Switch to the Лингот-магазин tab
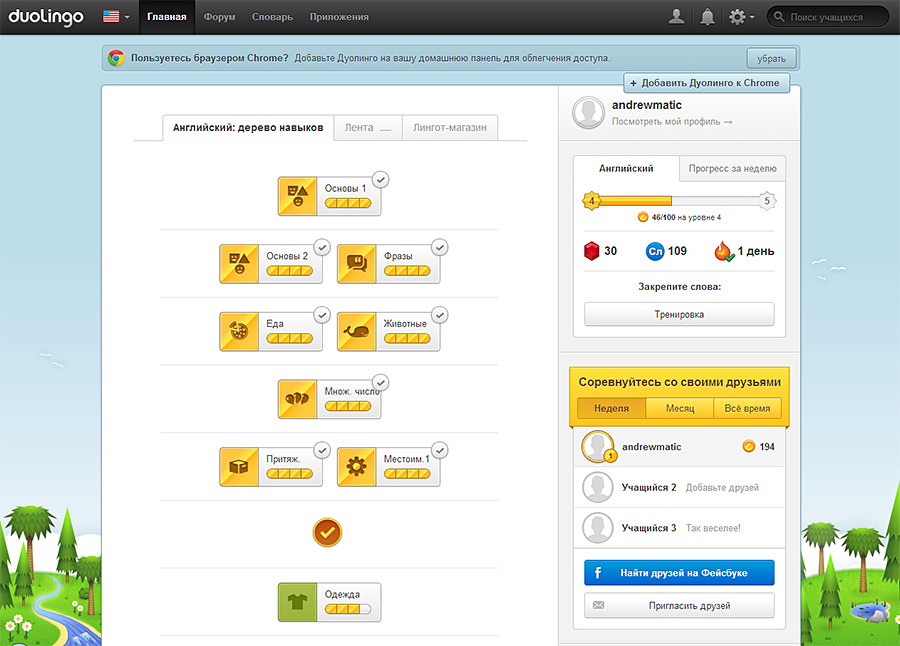Screen dimensions: 900x646 click(x=450, y=127)
